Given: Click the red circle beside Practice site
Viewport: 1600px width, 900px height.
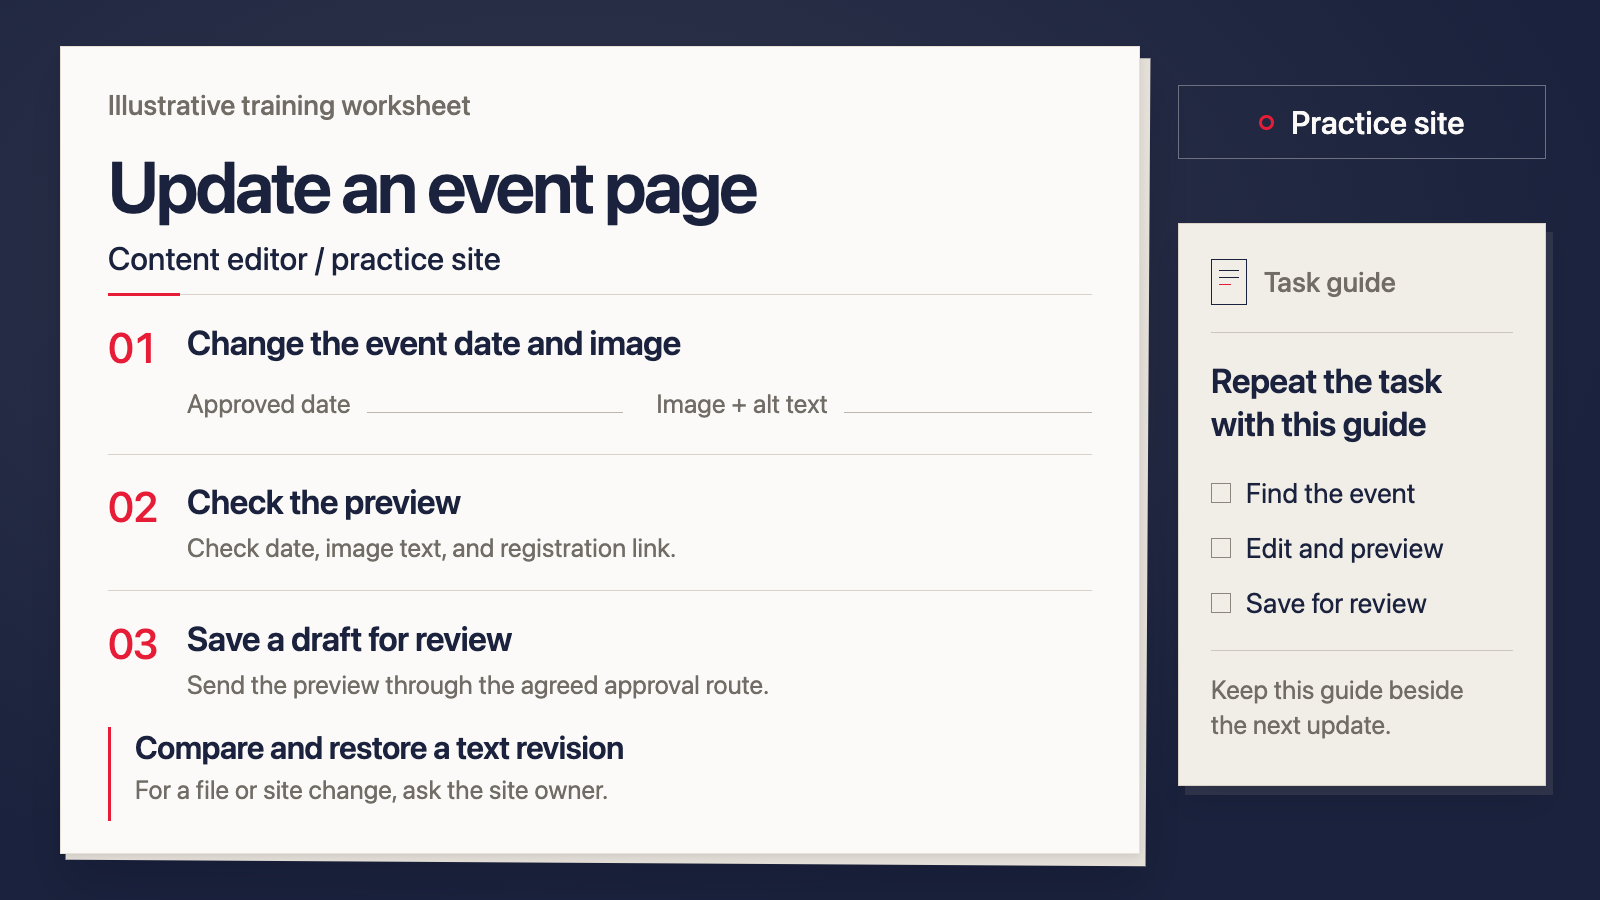Looking at the screenshot, I should pos(1266,123).
